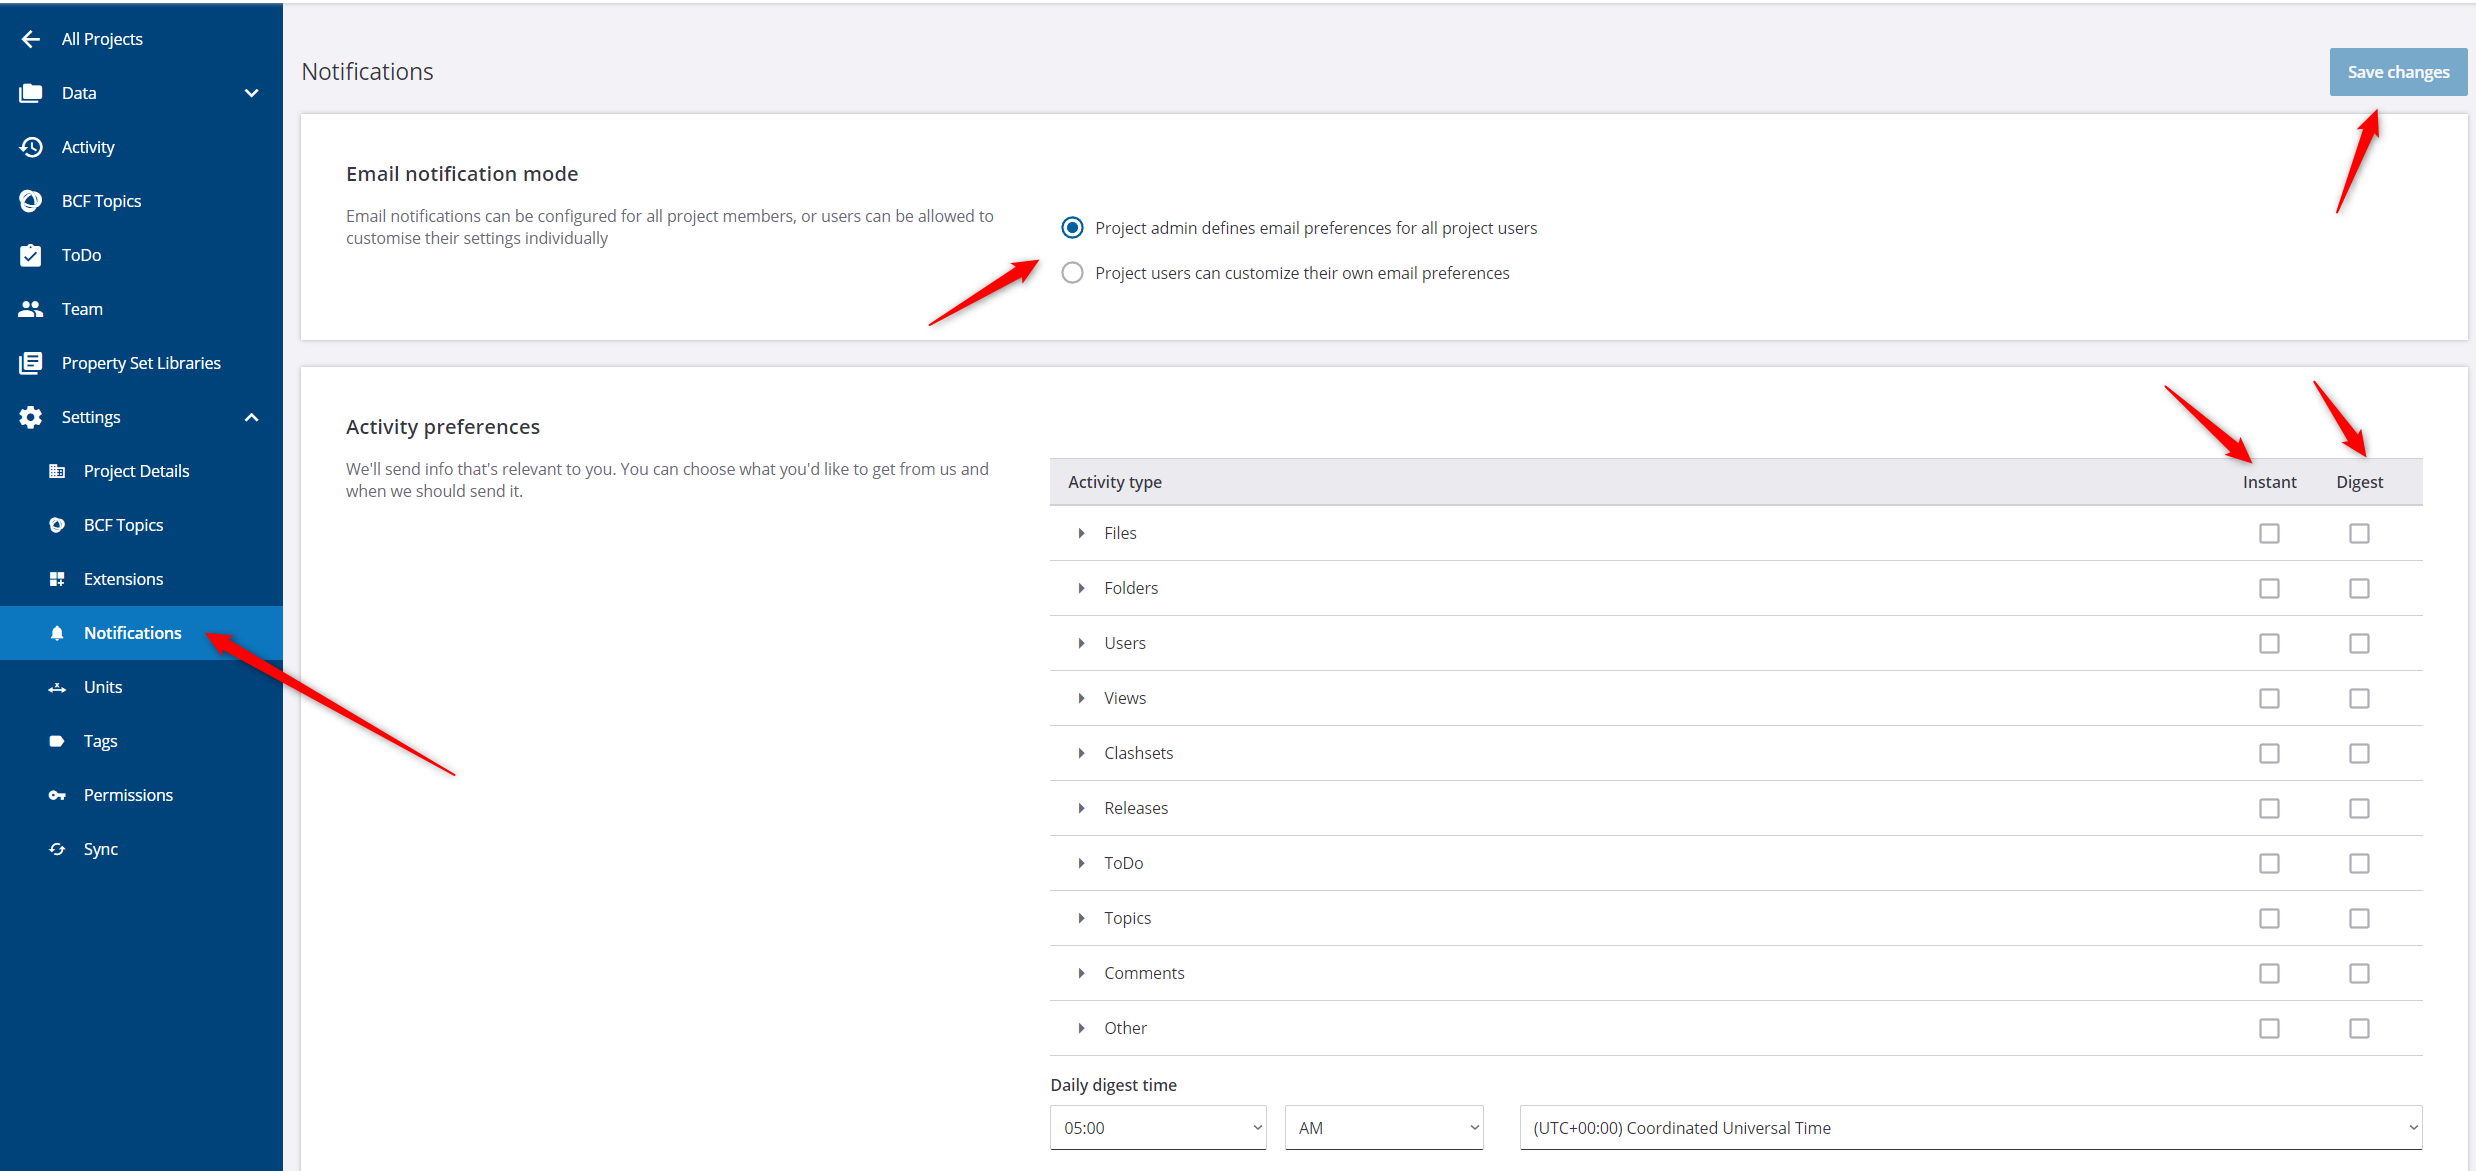This screenshot has width=2476, height=1171.
Task: Click the BCF Topics icon in main sidebar
Action: pyautogui.click(x=31, y=201)
